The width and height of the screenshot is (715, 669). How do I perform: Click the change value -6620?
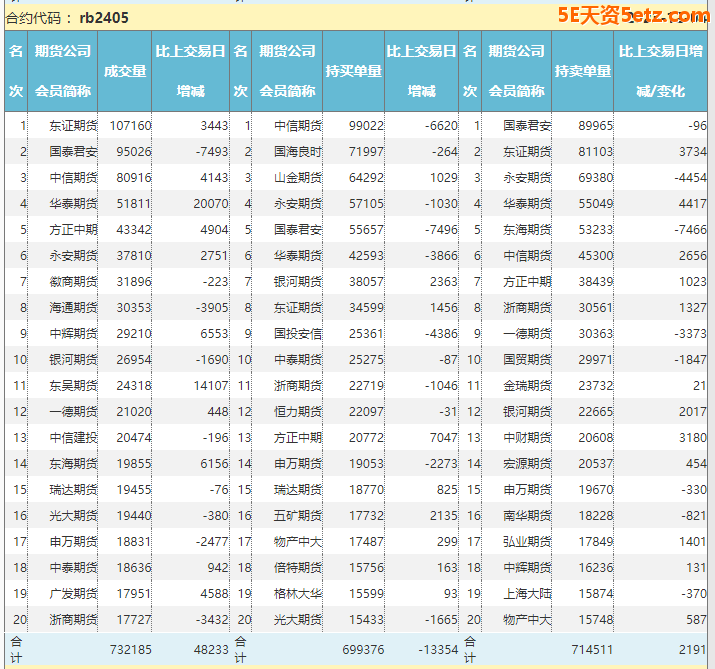click(441, 125)
